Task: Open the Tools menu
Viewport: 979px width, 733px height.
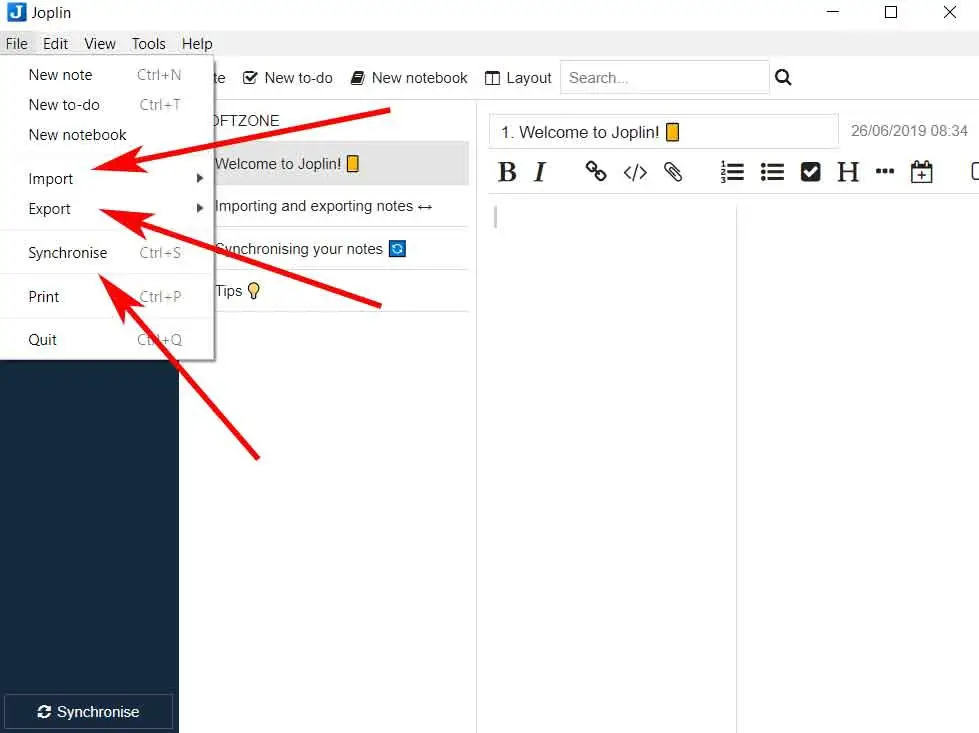Action: coord(149,44)
